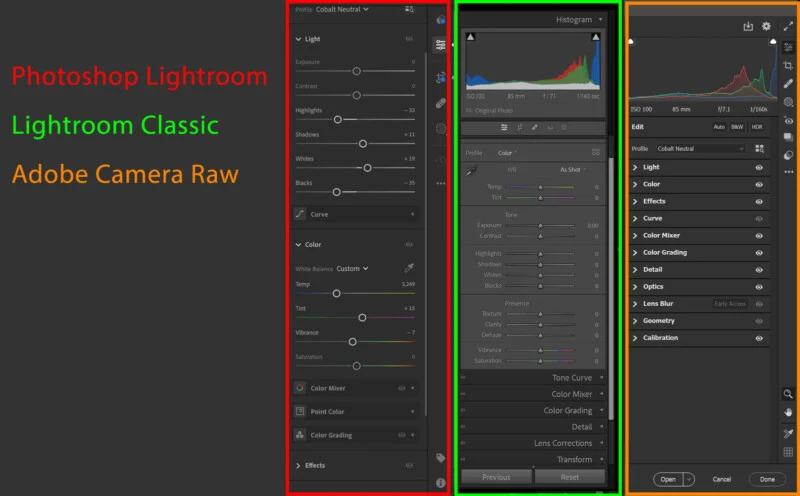This screenshot has width=800, height=496.
Task: Click the Healing brush icon in Camera Raw
Action: 788,83
